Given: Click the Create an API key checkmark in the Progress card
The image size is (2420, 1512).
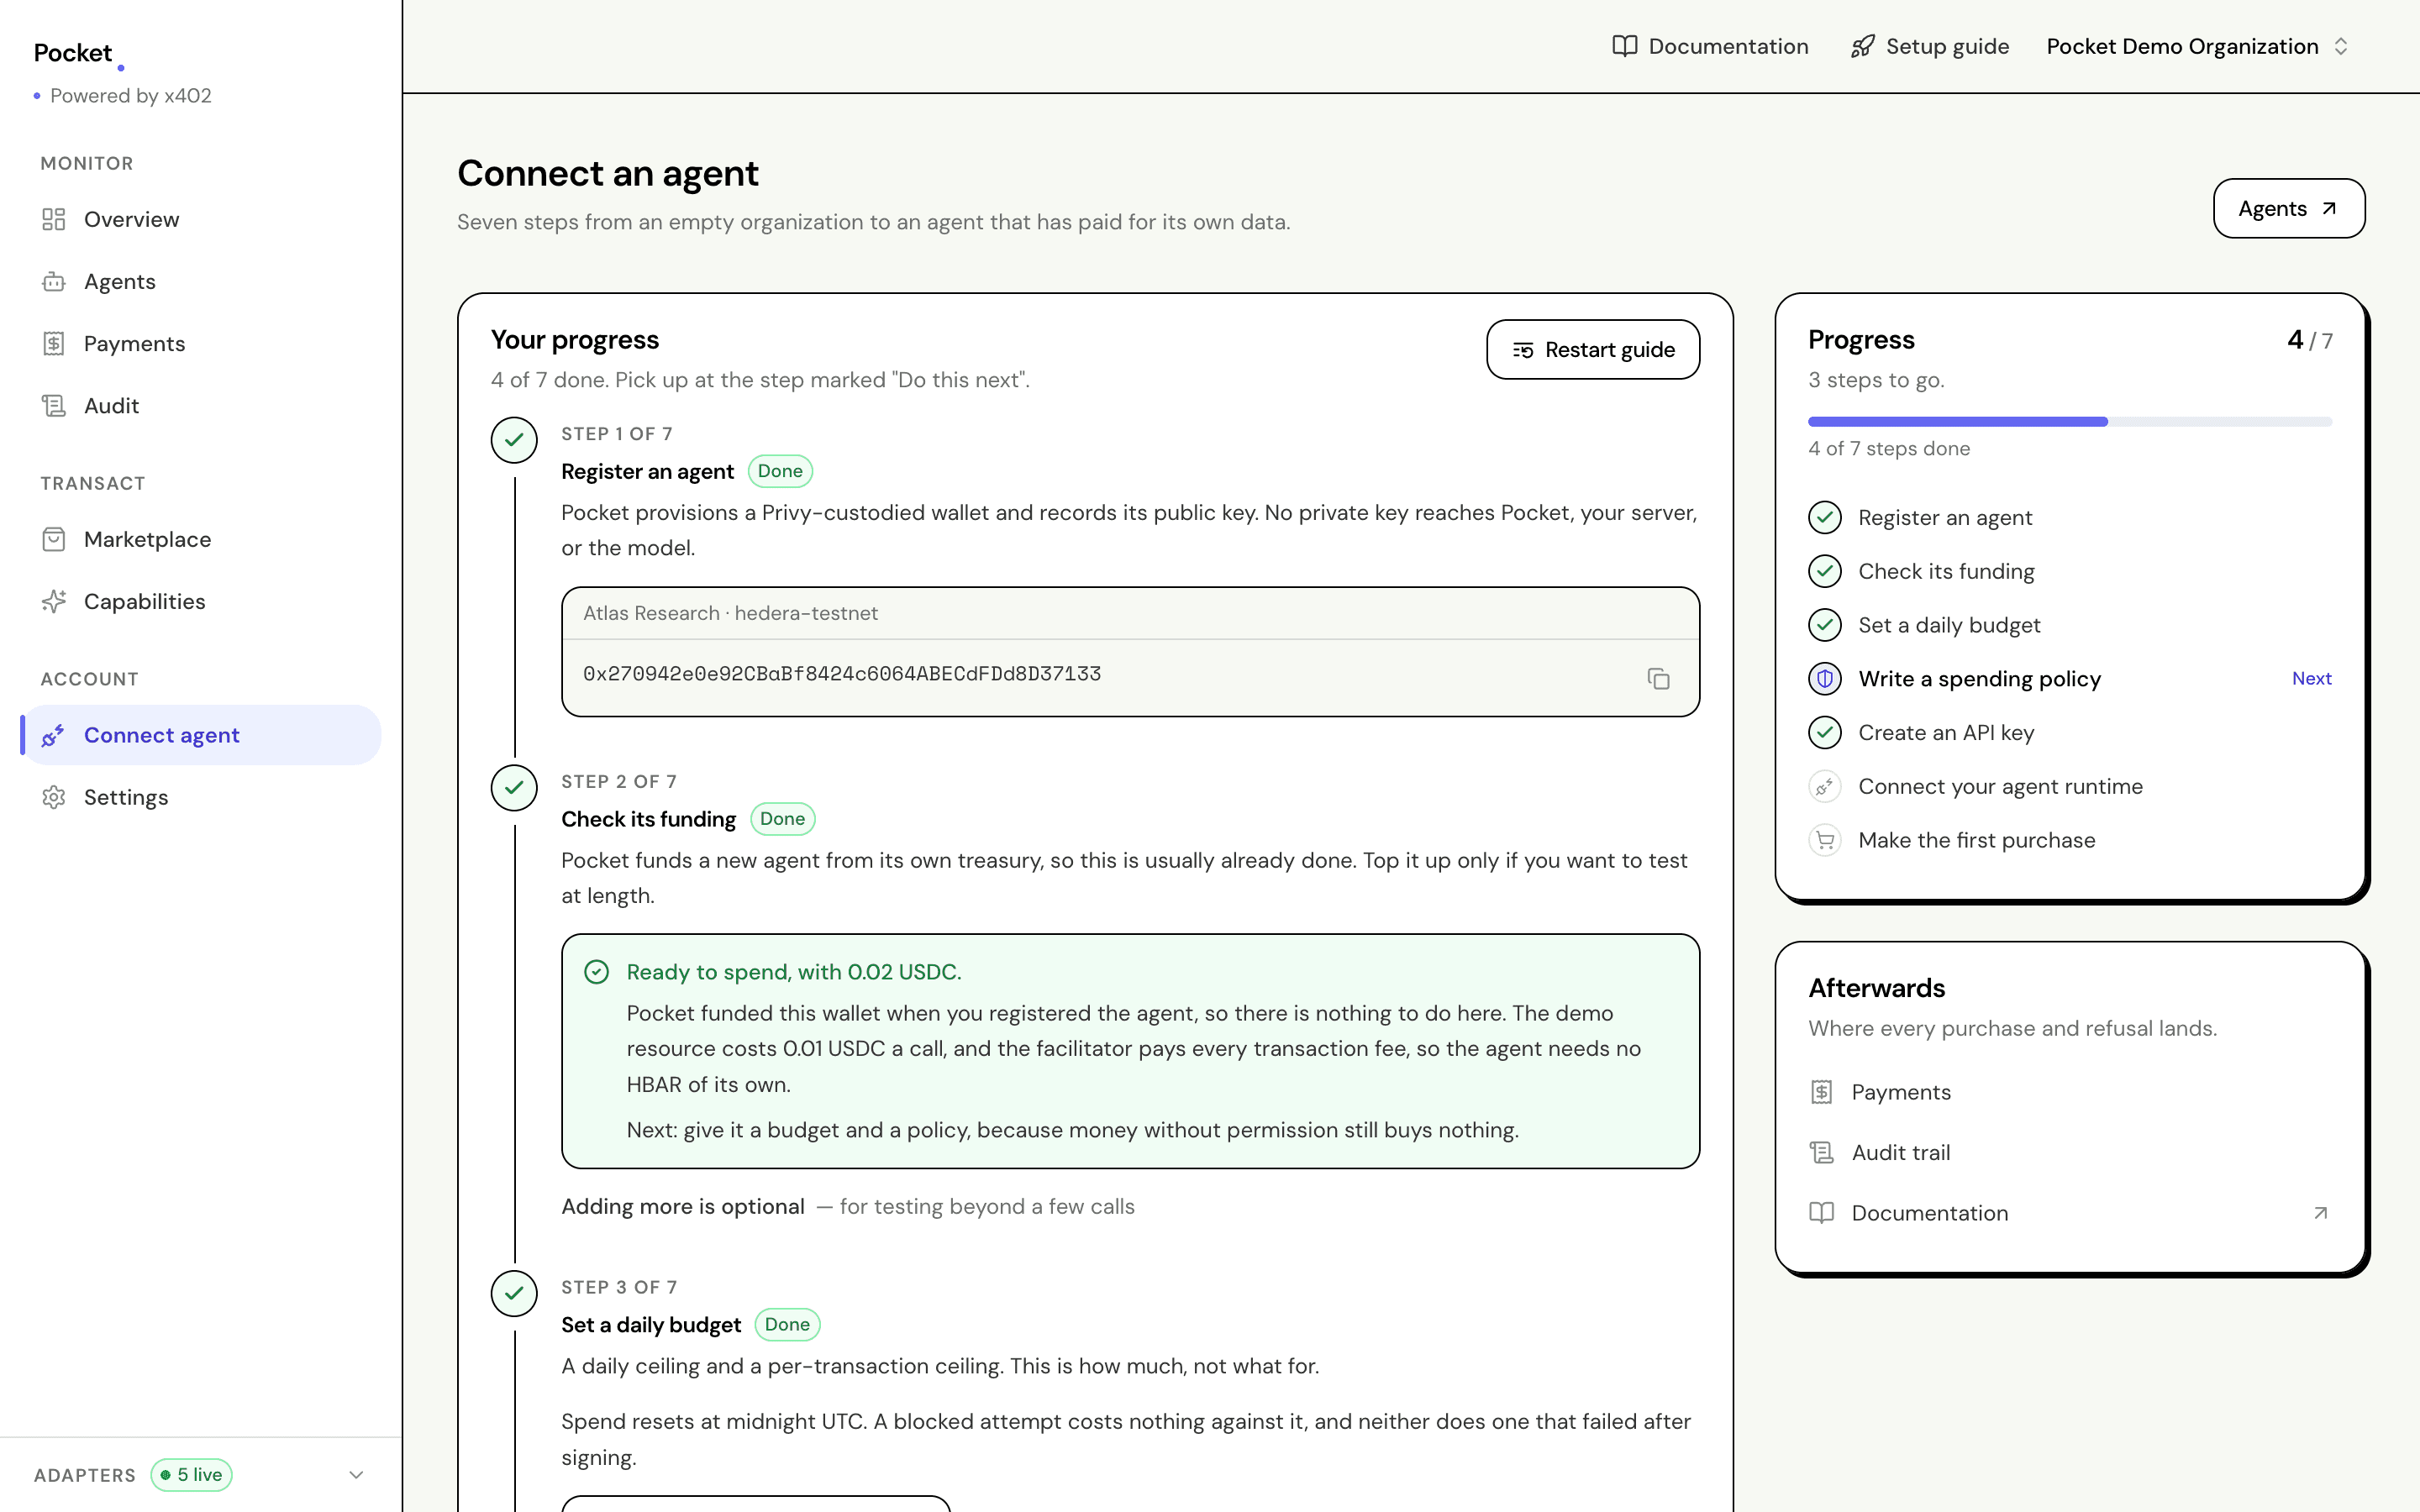Looking at the screenshot, I should coord(1825,732).
